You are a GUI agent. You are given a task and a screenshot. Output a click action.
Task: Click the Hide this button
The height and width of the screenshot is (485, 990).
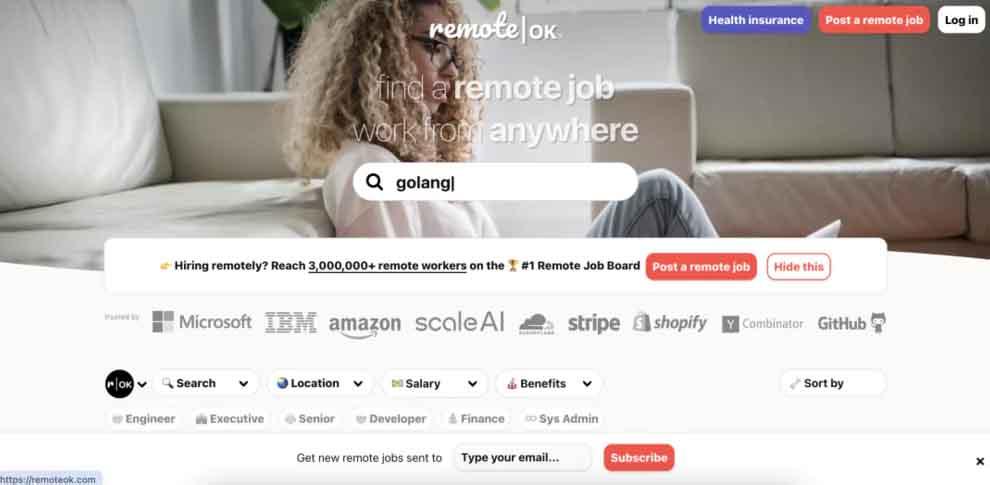click(x=799, y=266)
